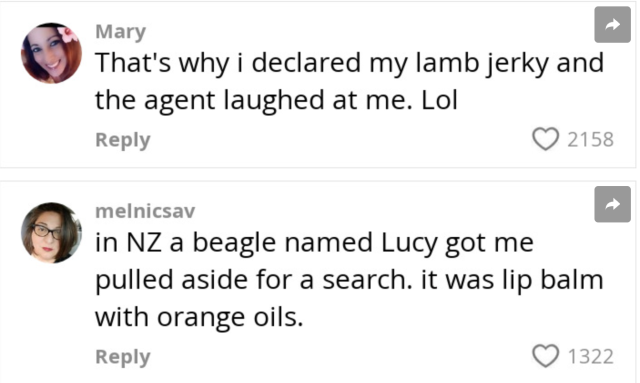This screenshot has width=640, height=383.
Task: Click the pink flower on Mary's avatar
Action: coord(69,34)
